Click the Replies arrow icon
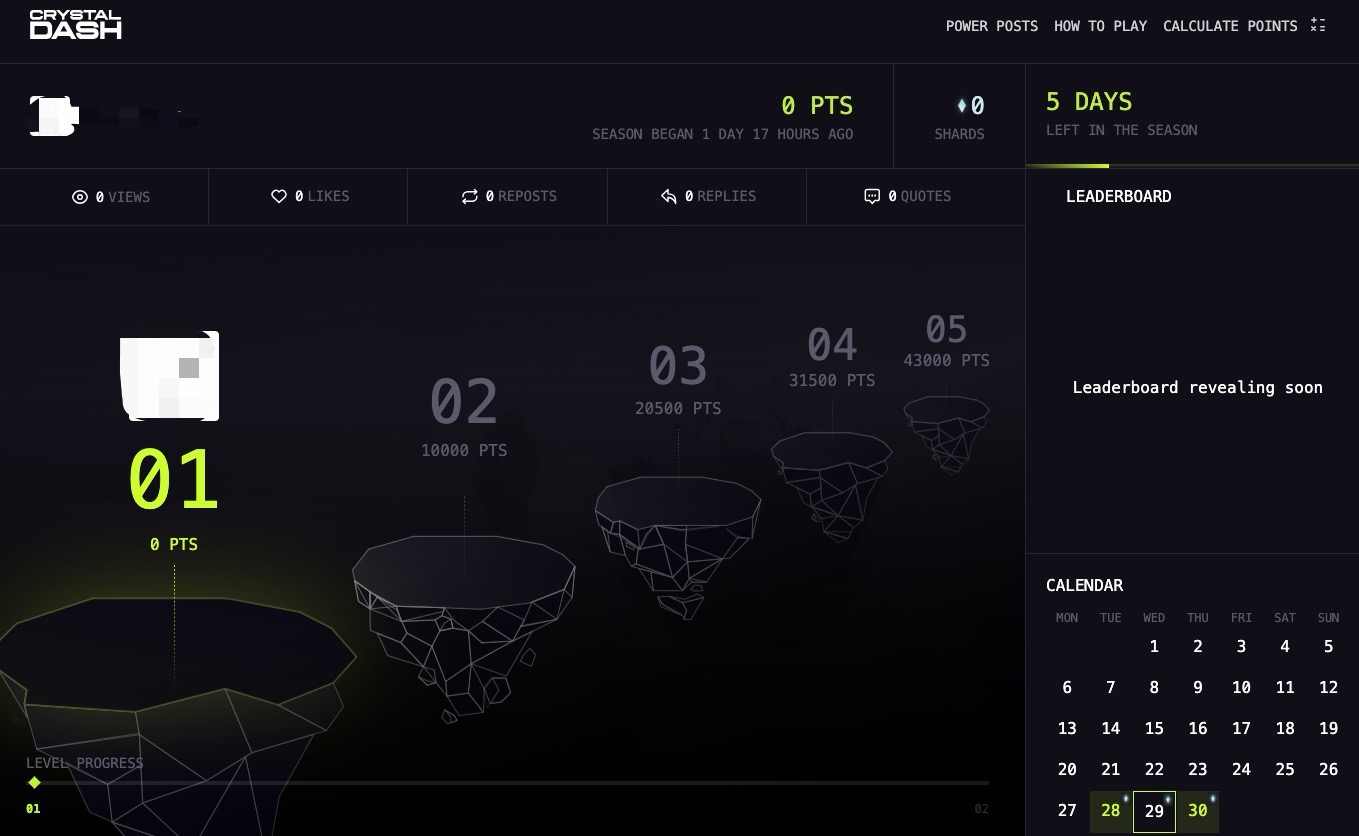Viewport: 1359px width, 836px height. click(669, 196)
